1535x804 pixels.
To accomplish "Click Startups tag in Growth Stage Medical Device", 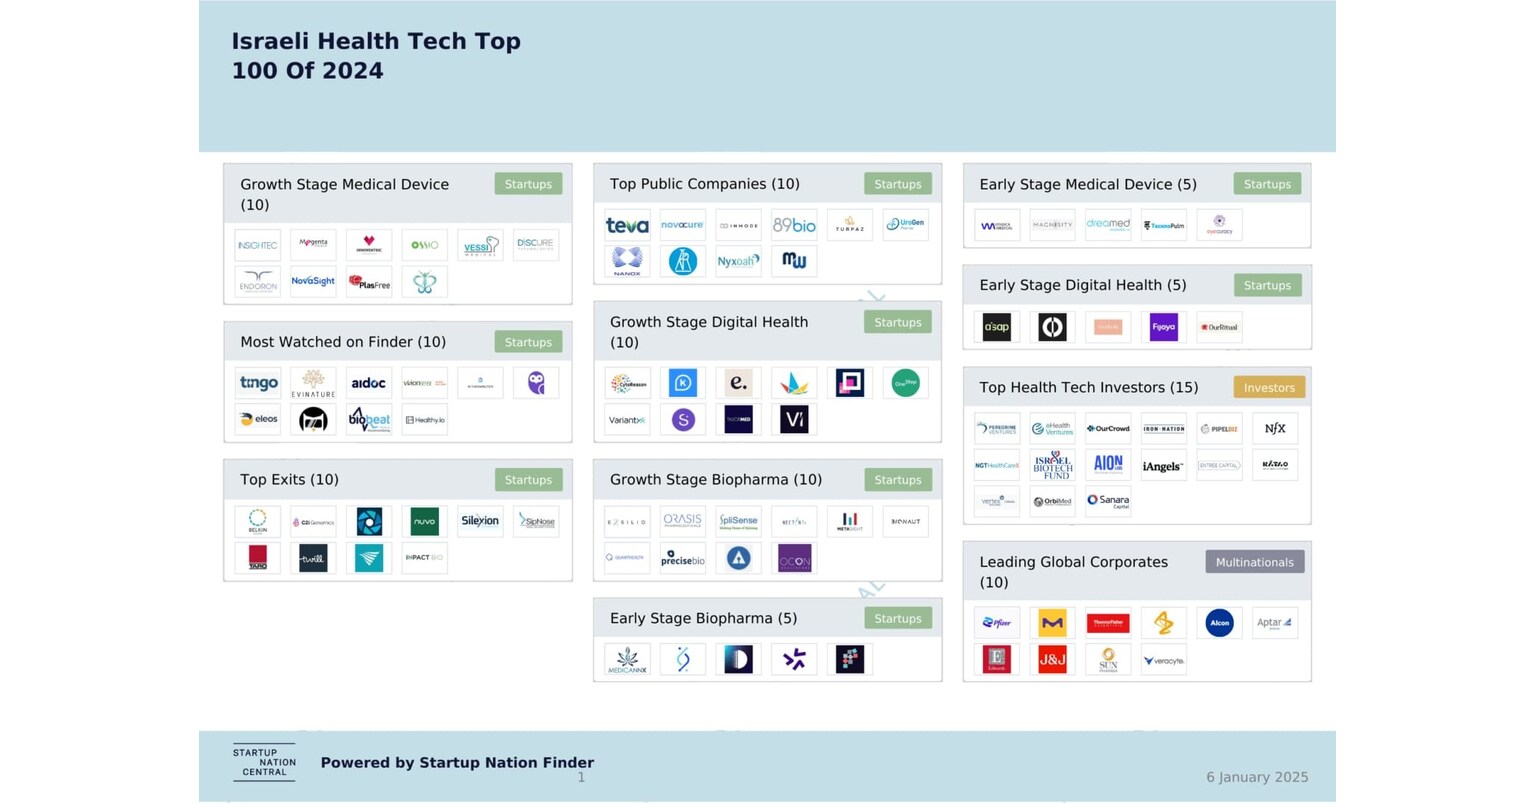I will click(x=528, y=184).
